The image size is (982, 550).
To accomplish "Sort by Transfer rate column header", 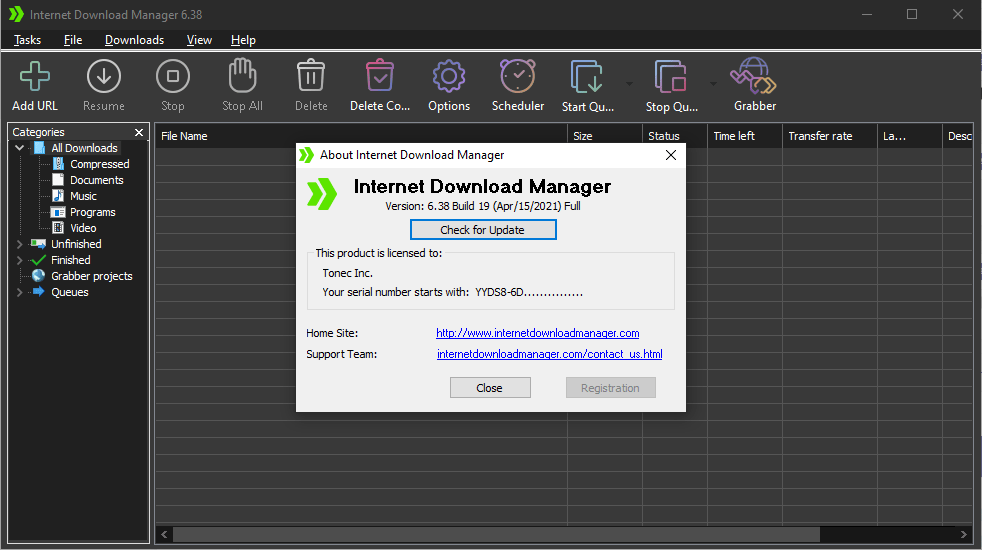I will 830,136.
